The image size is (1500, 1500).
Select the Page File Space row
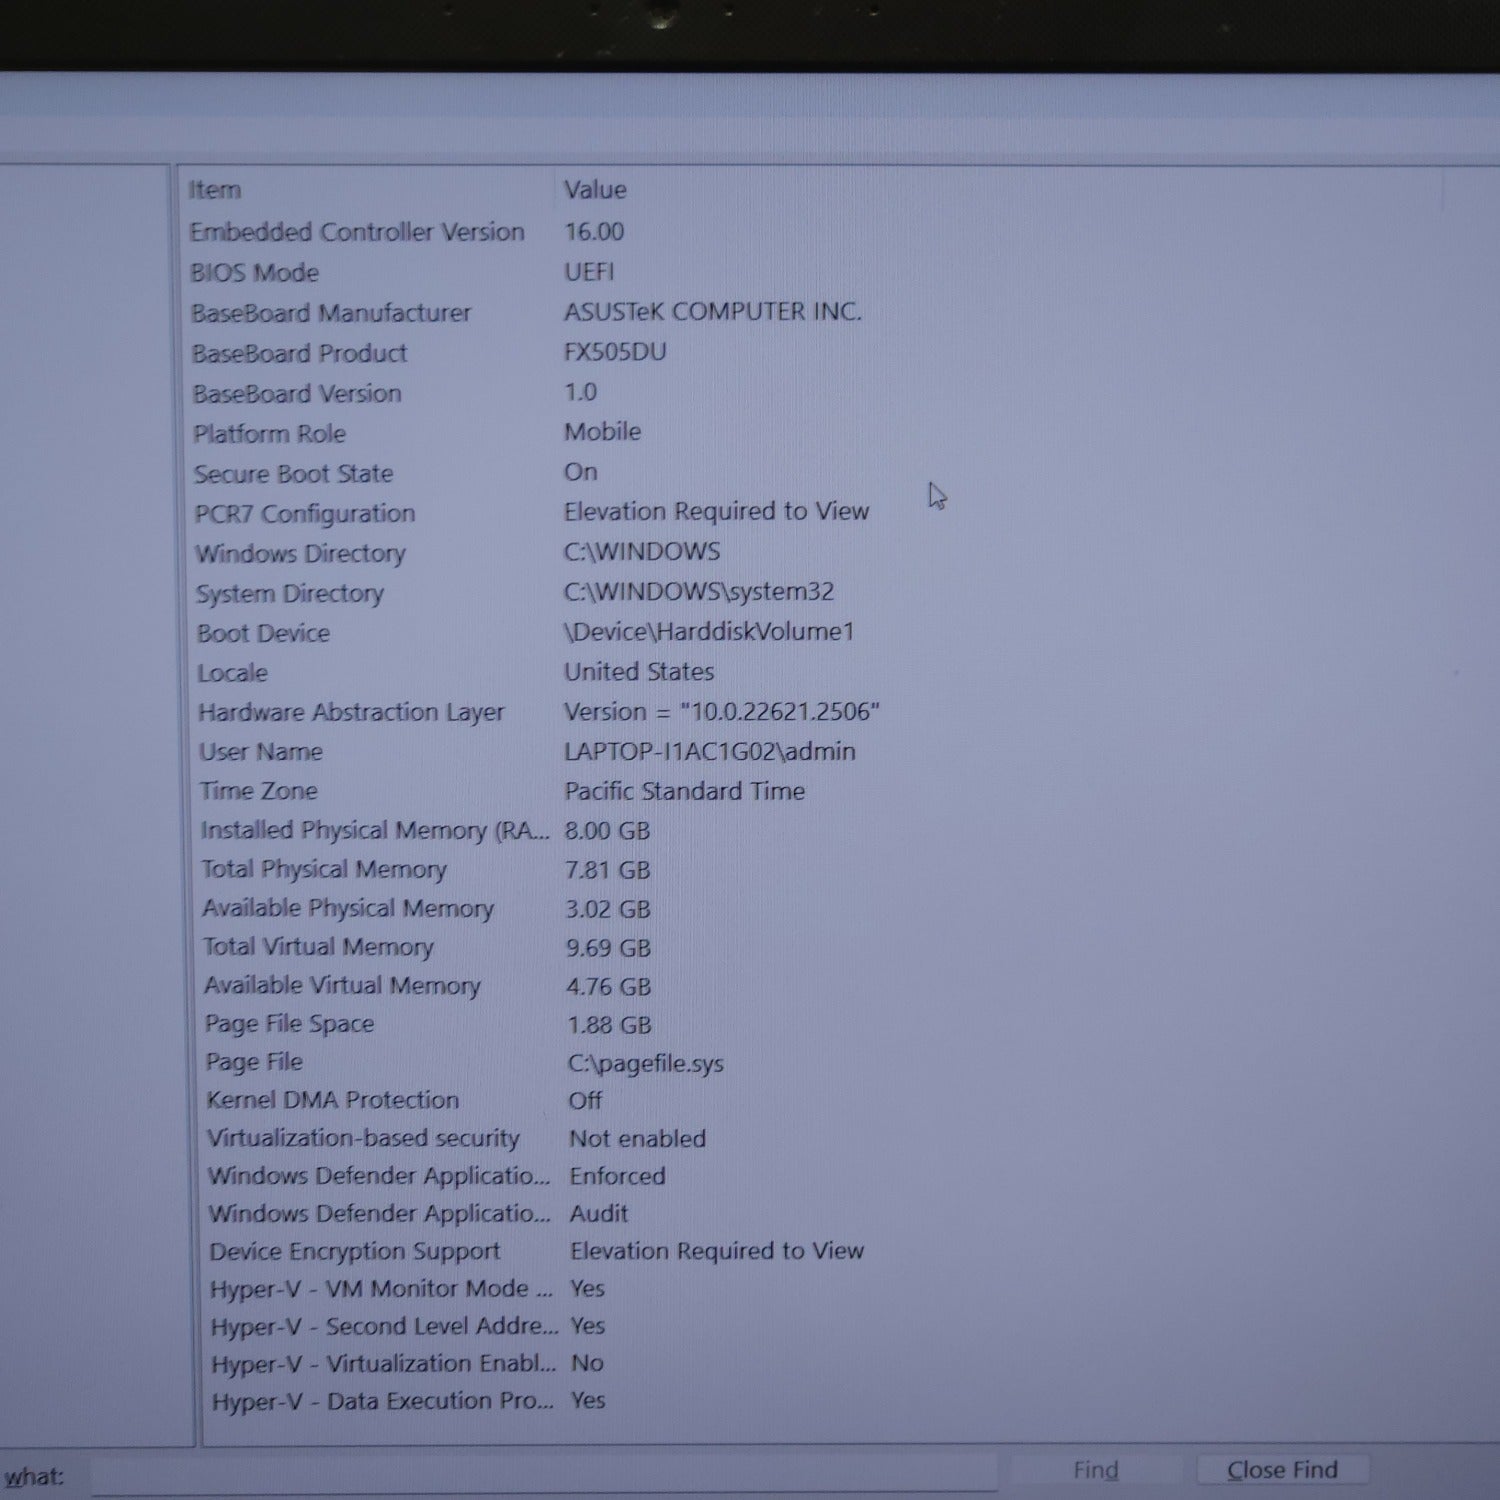[x=290, y=1024]
